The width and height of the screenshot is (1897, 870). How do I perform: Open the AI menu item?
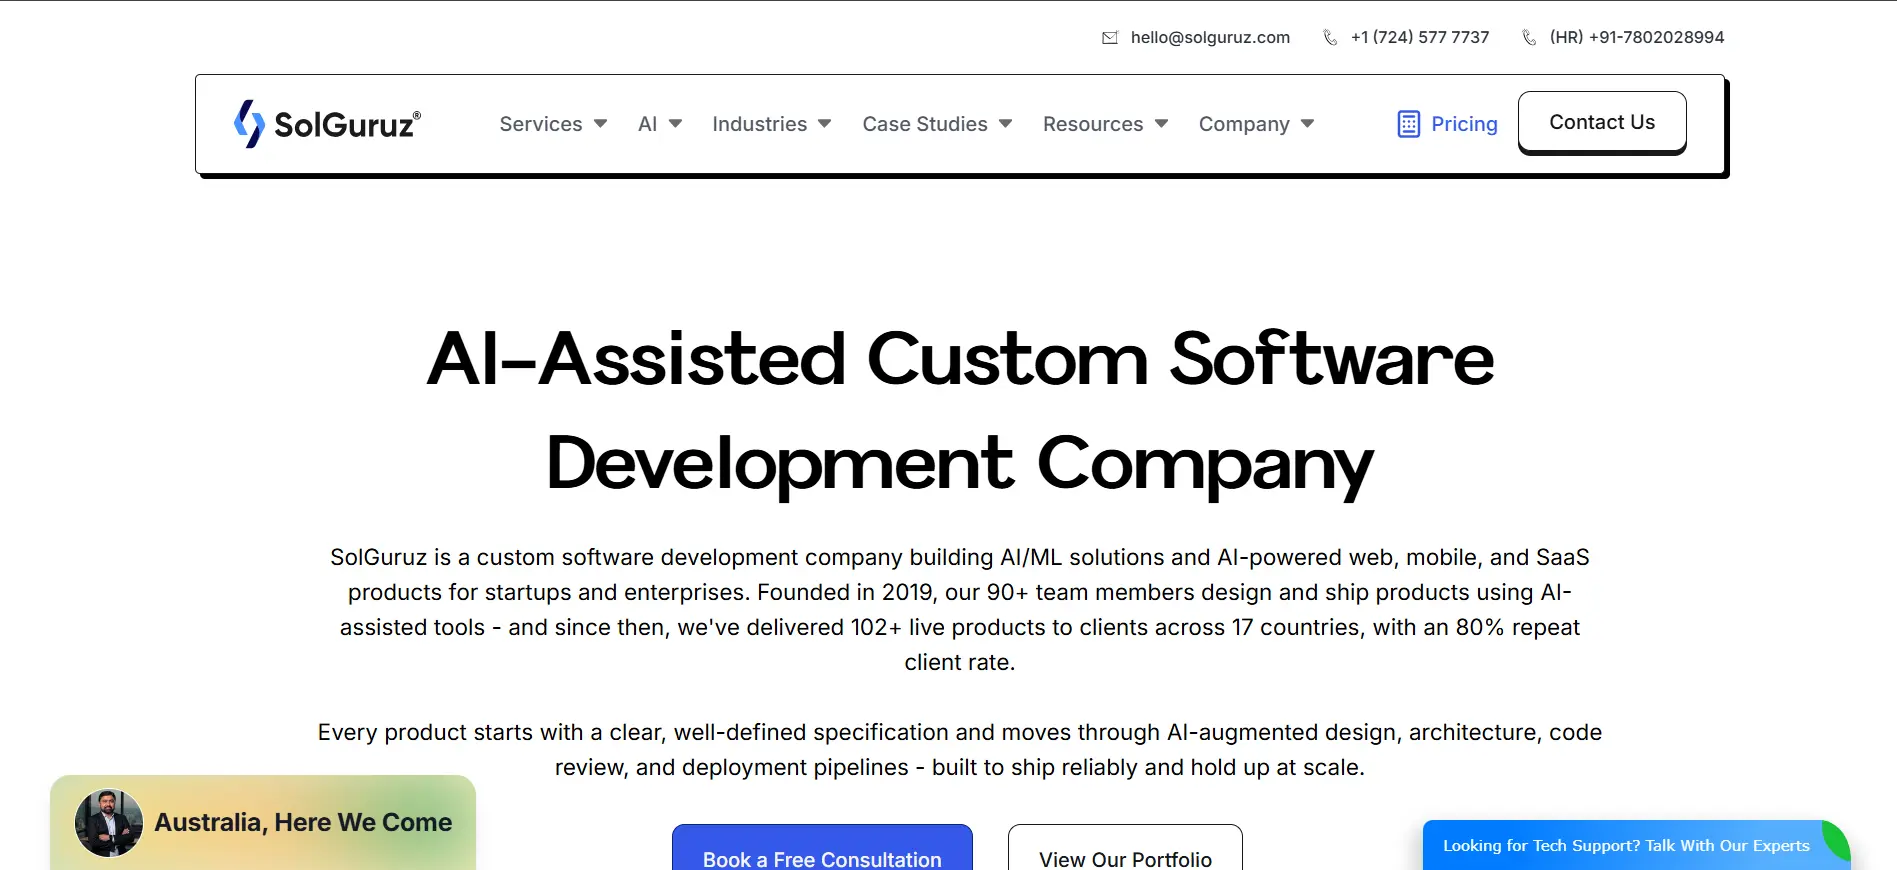point(648,124)
